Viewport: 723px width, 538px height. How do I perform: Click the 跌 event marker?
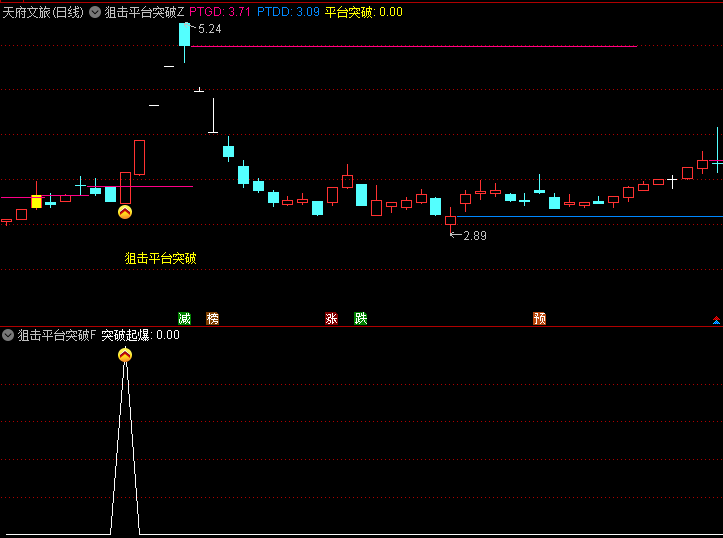(361, 318)
